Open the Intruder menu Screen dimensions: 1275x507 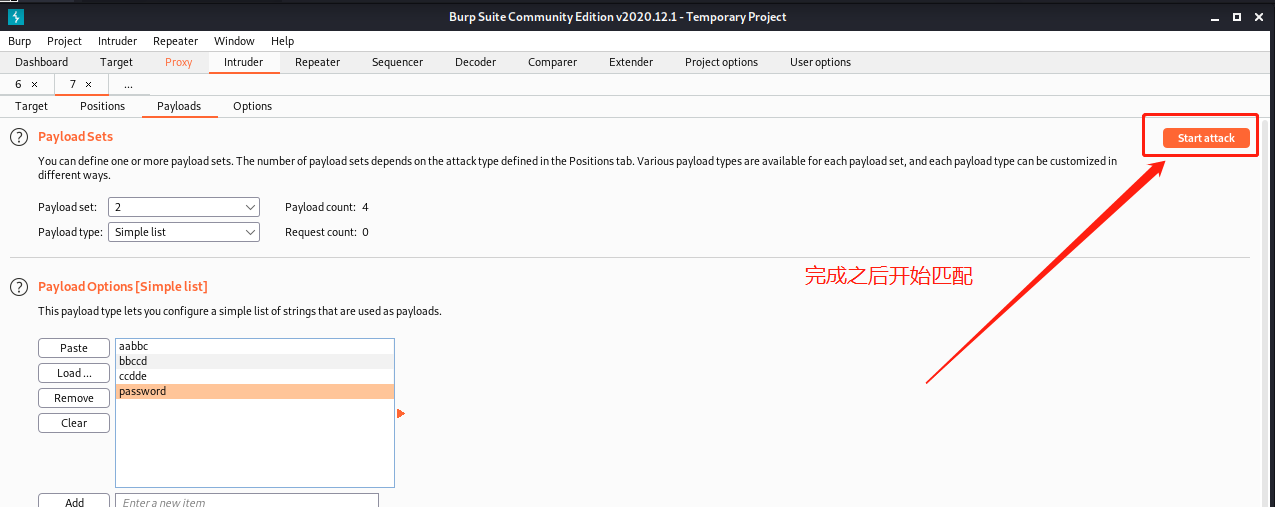point(118,41)
